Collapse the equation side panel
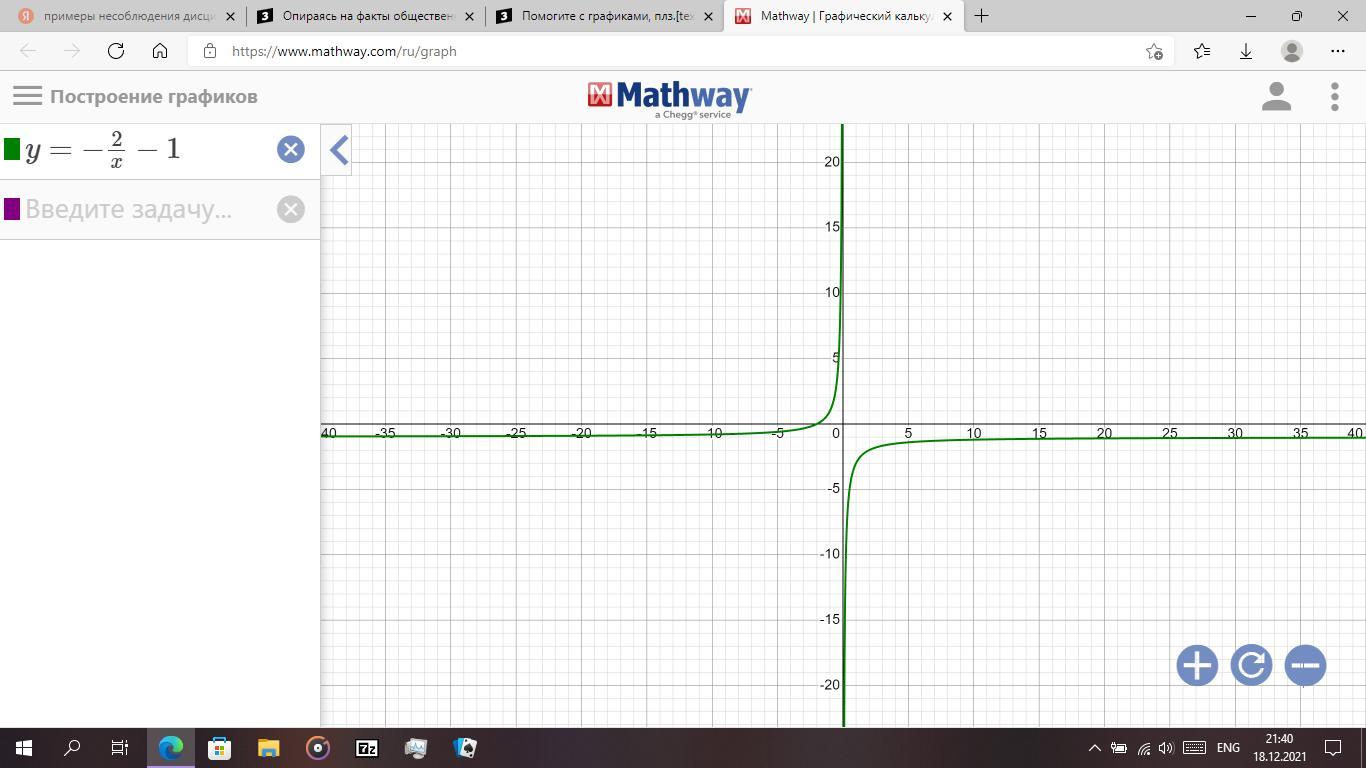Image resolution: width=1366 pixels, height=768 pixels. (x=338, y=150)
